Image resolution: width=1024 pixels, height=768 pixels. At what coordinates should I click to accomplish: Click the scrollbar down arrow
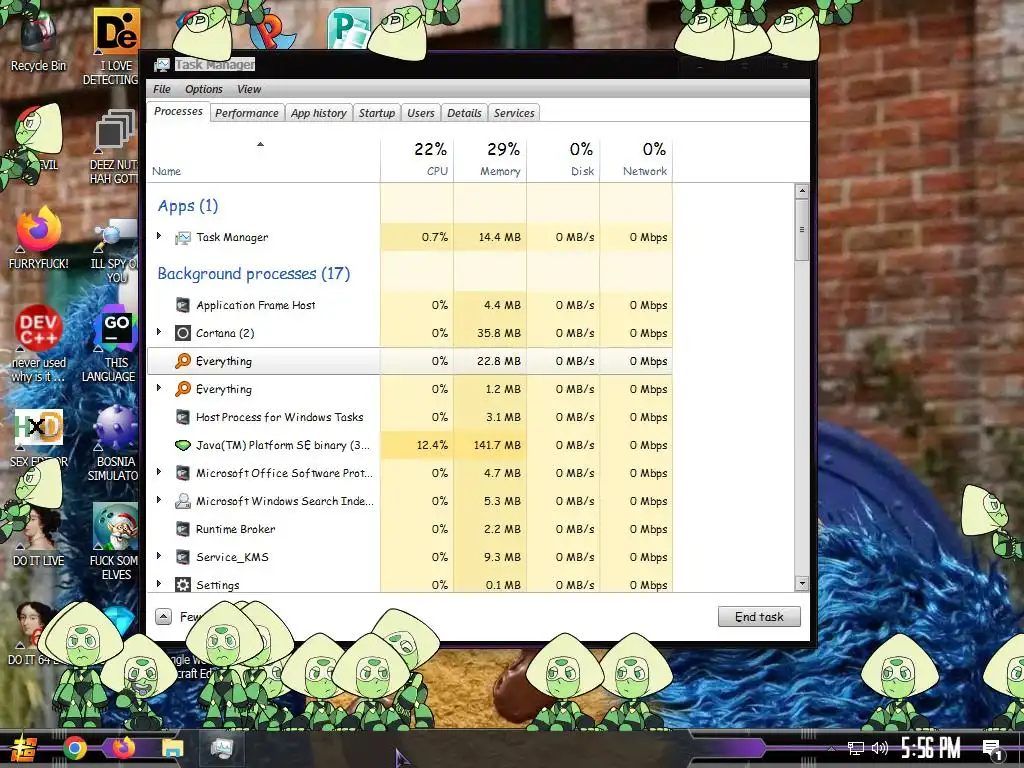click(x=802, y=584)
